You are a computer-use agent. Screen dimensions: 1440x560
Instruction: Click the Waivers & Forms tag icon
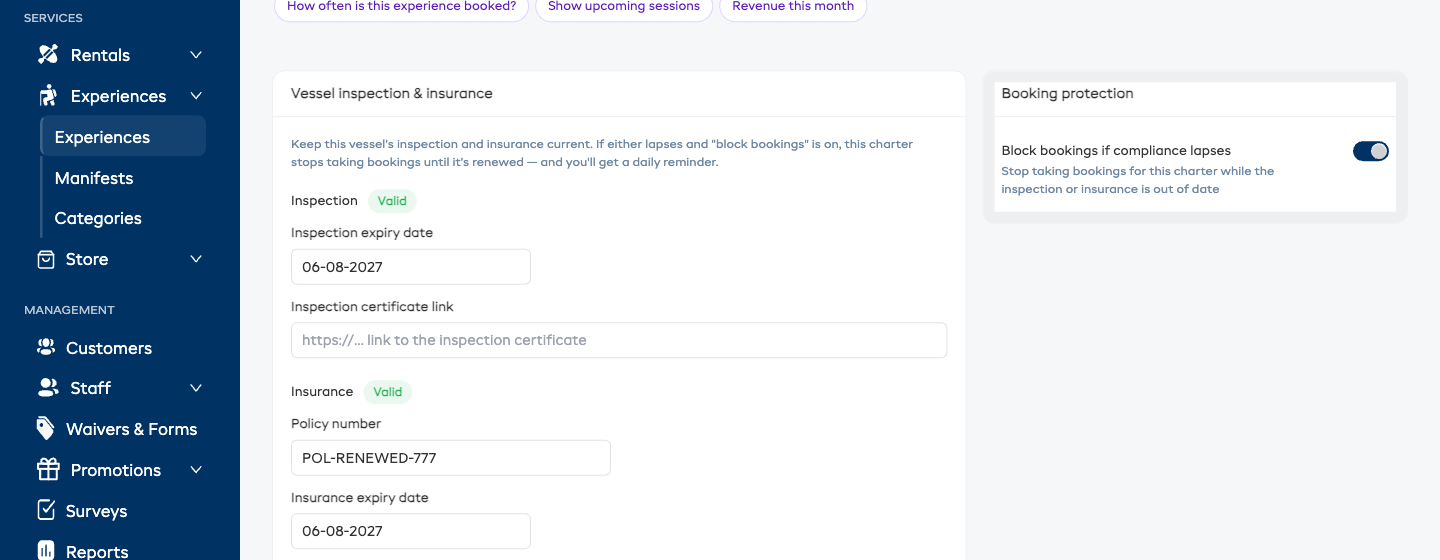pyautogui.click(x=46, y=429)
